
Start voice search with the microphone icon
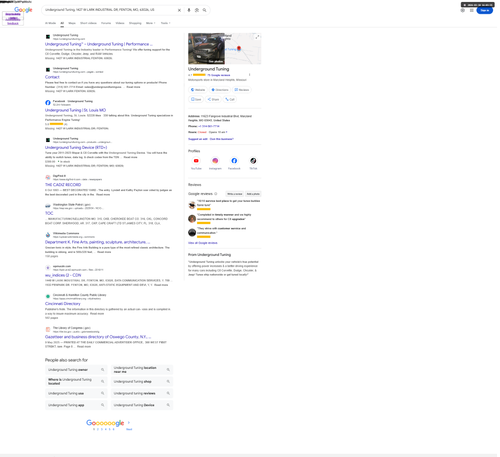coord(189,10)
